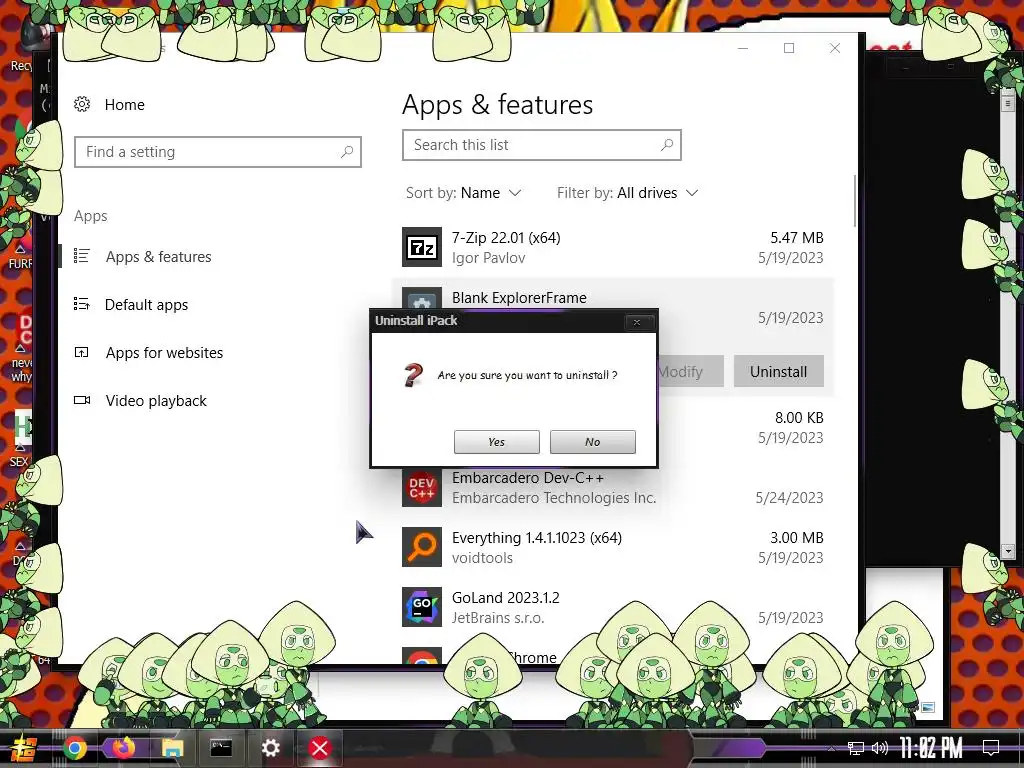The image size is (1024, 768).
Task: Click the Everything search app icon
Action: [x=422, y=547]
